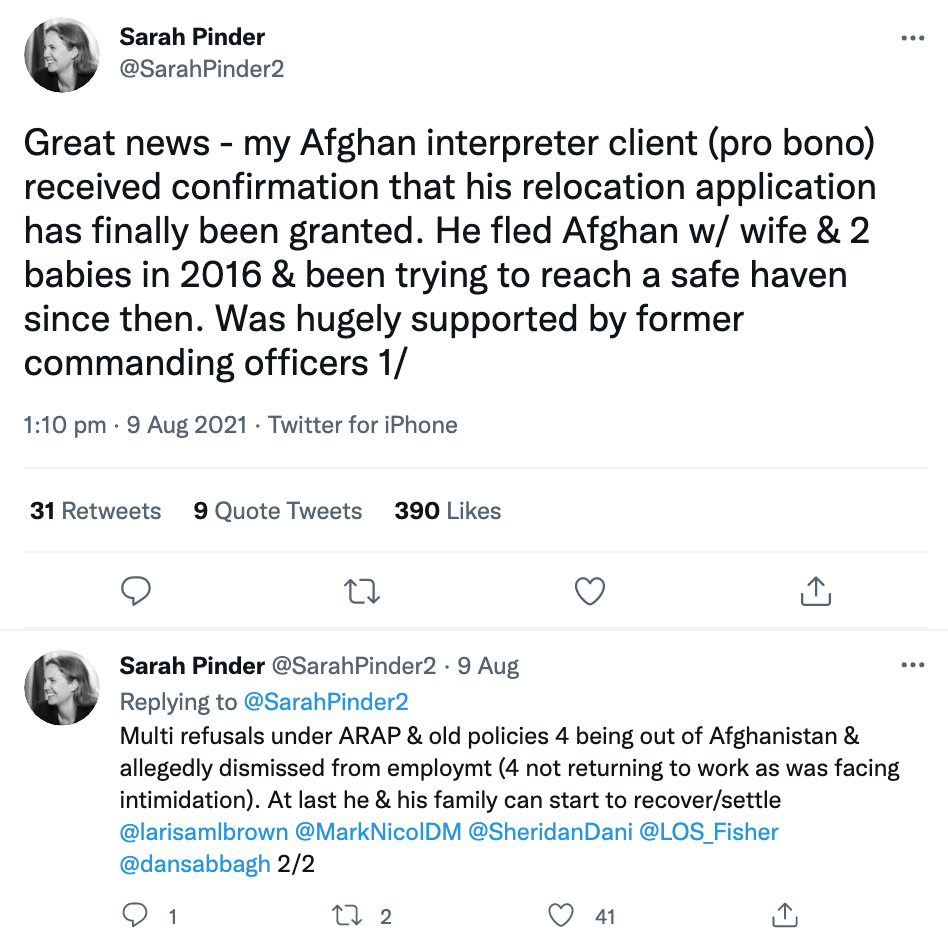Open reply icon on the 2/2 tweet
Screen dimensions: 948x947
(x=135, y=915)
